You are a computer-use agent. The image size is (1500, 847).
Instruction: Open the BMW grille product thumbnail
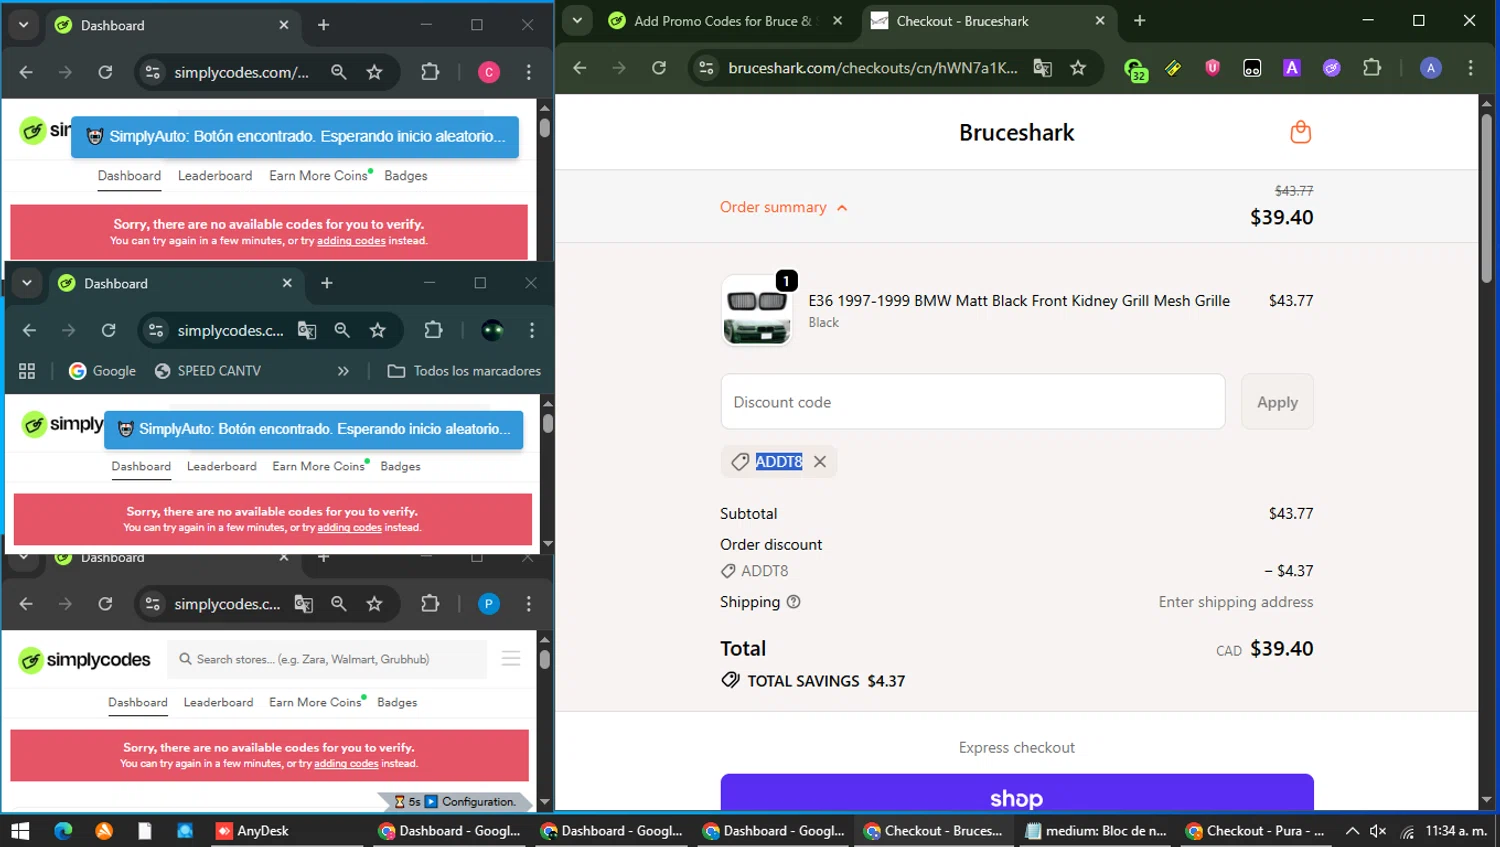(757, 311)
